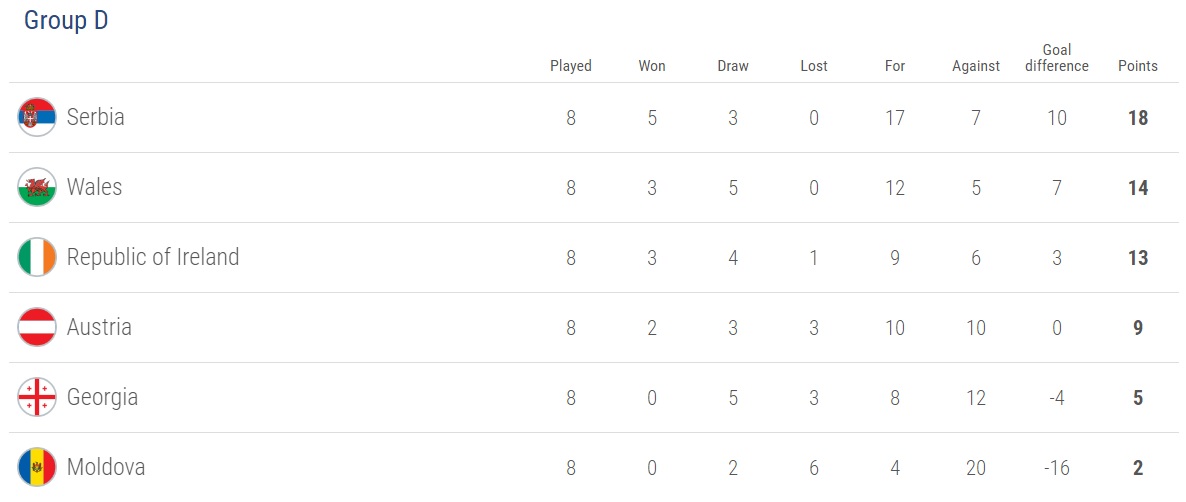1186x502 pixels.
Task: Click Moldova's -16 goal difference value
Action: (x=1056, y=467)
